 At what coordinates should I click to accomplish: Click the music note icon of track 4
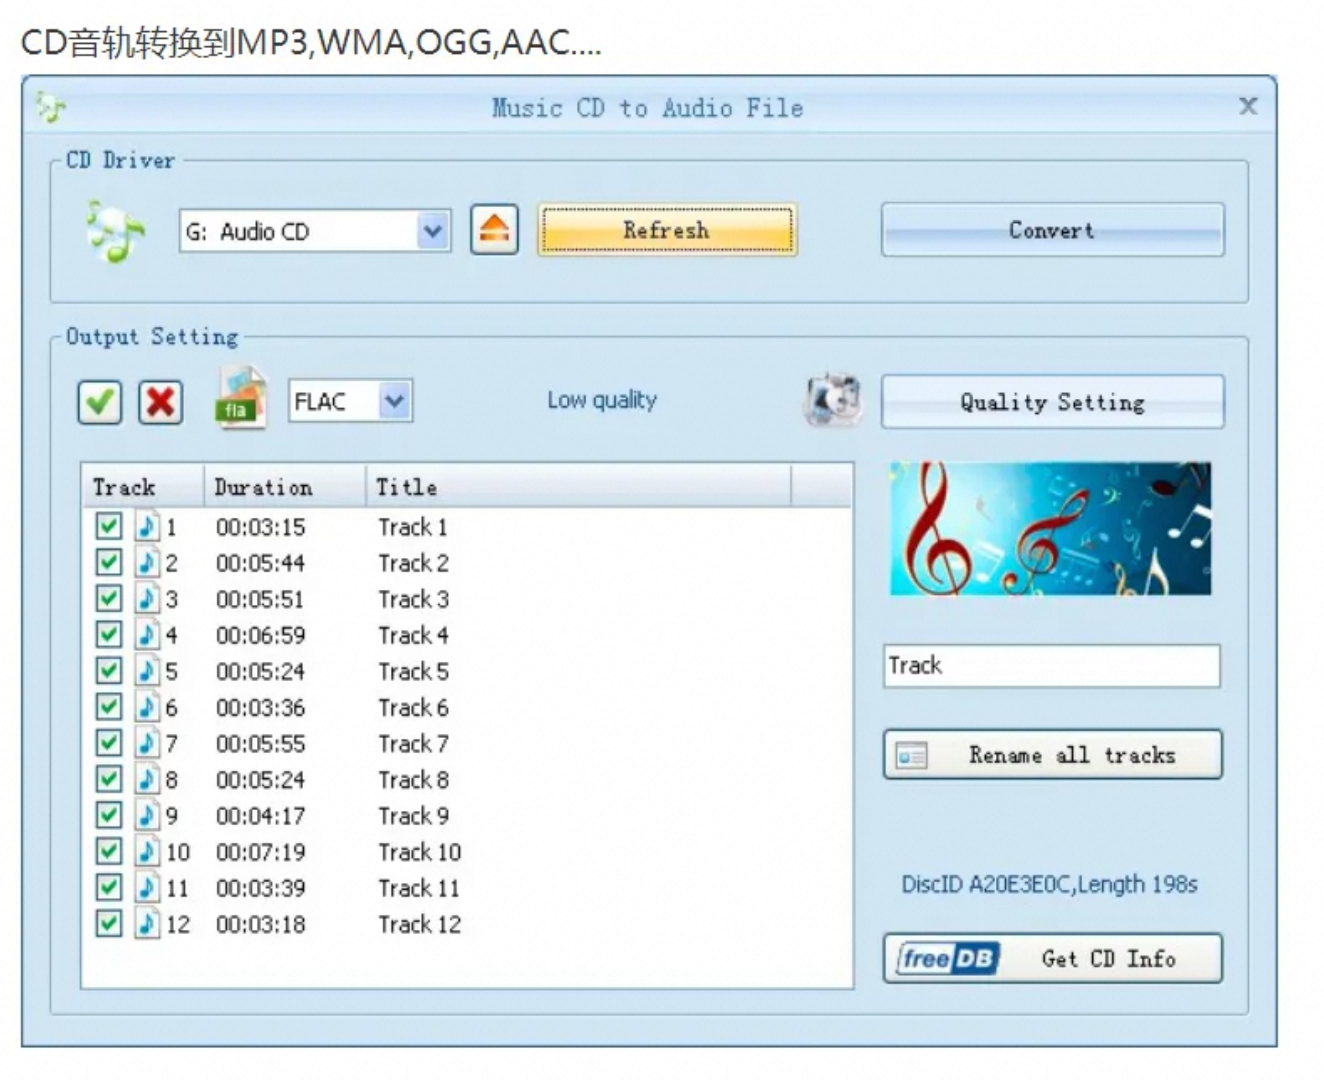(x=148, y=634)
